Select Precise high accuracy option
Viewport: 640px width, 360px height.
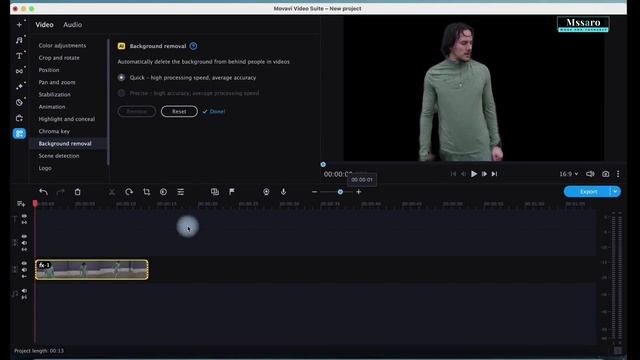click(x=122, y=93)
